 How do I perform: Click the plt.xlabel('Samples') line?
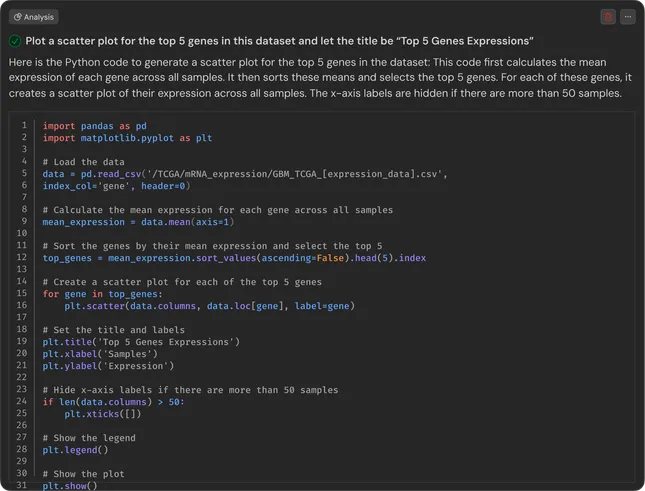tap(100, 354)
